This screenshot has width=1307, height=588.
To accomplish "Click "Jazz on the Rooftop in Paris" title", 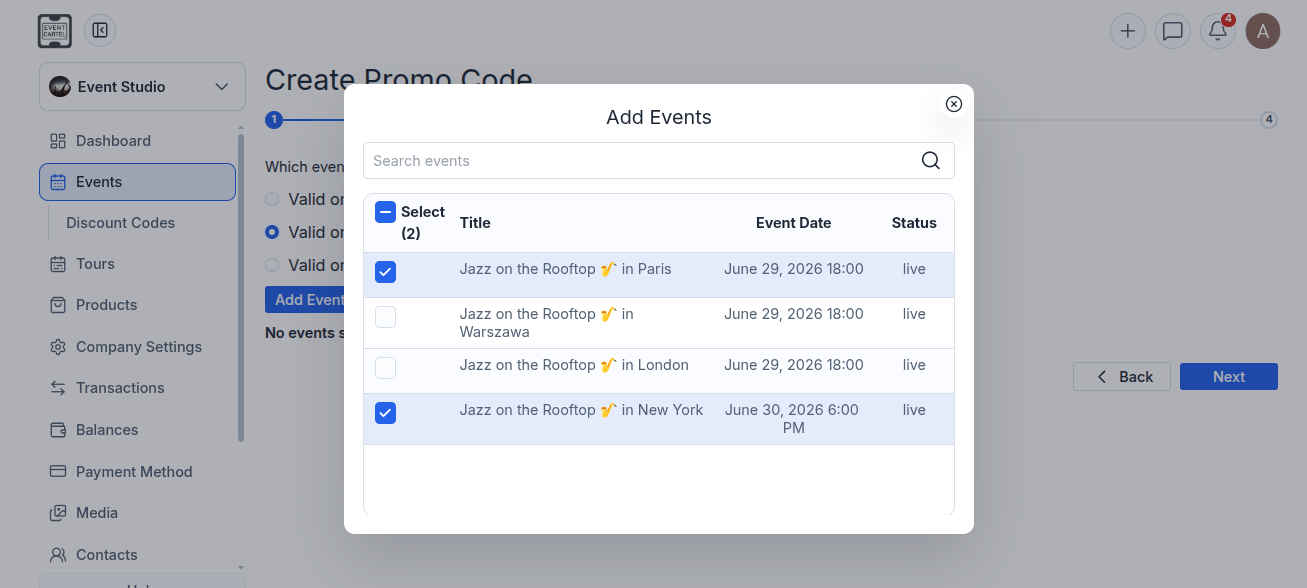I will 566,269.
